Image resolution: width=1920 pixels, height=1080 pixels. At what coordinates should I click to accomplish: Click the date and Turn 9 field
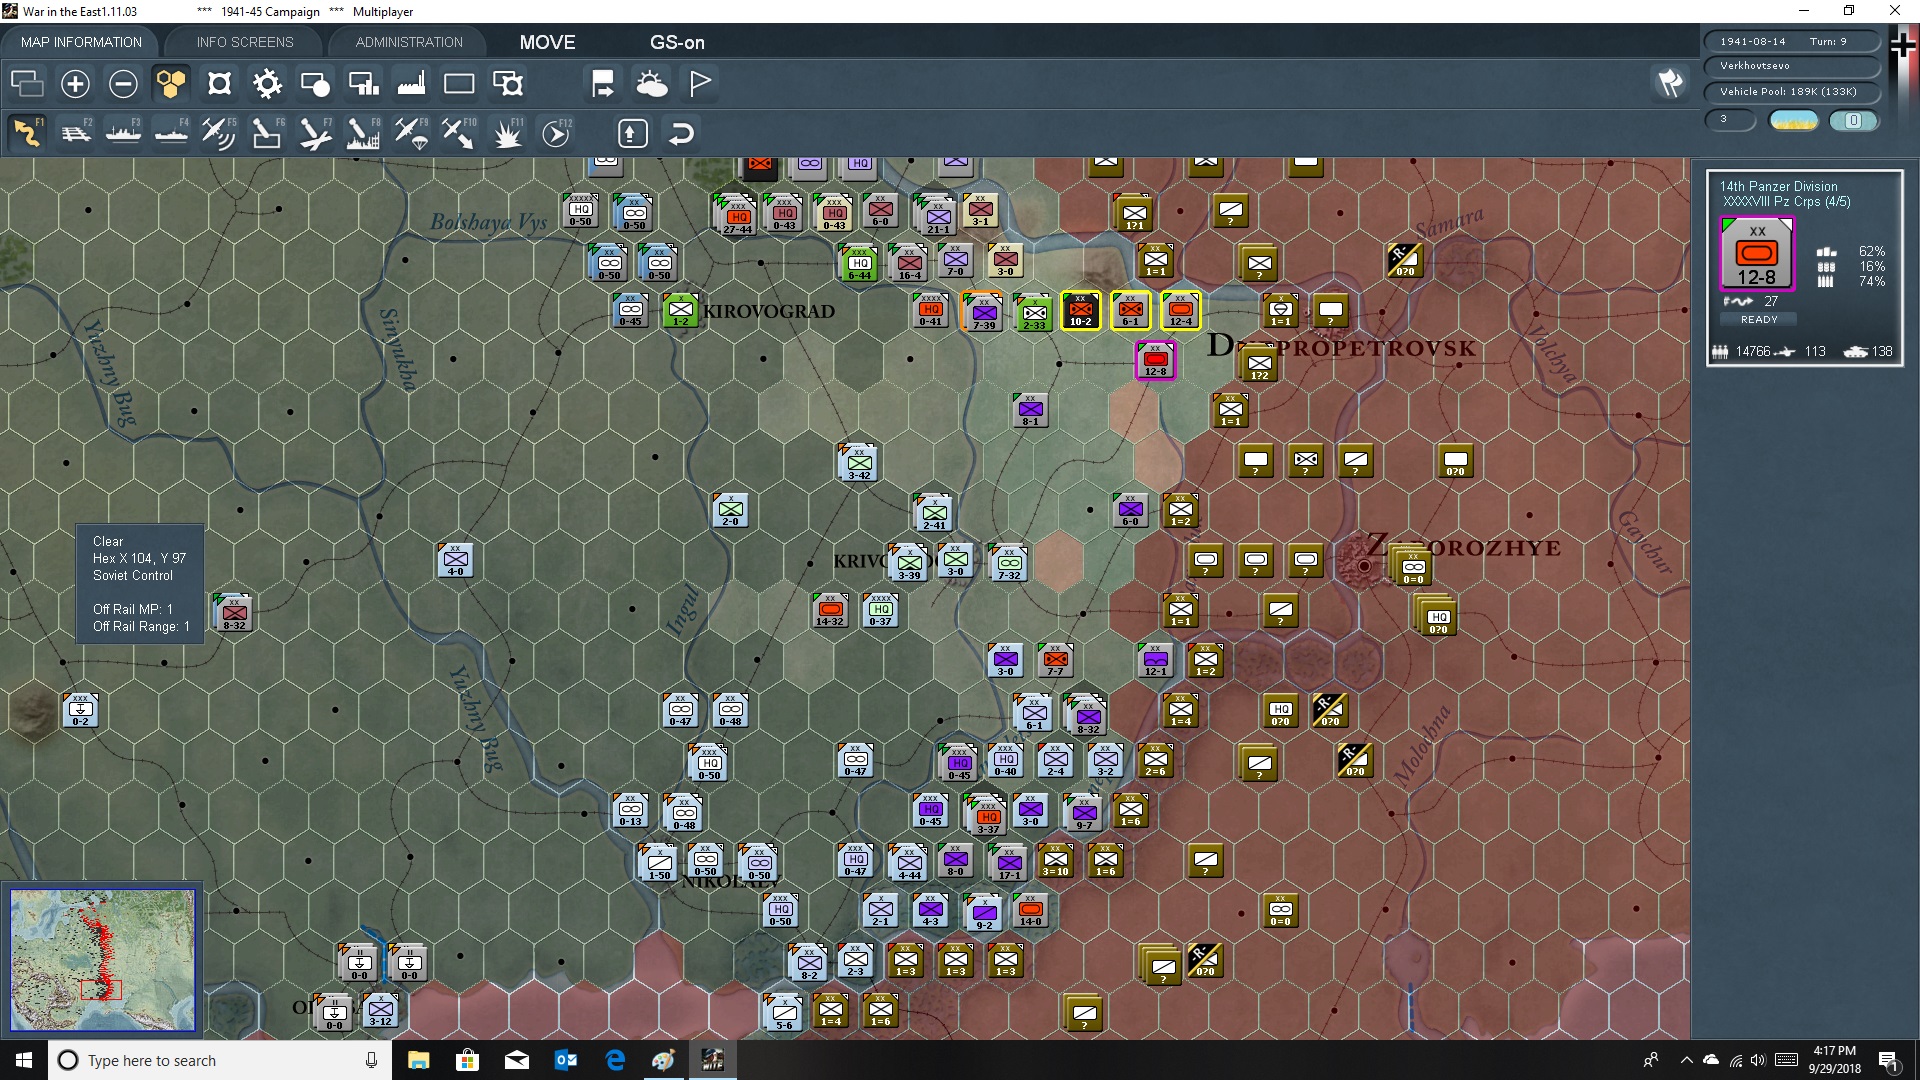tap(1790, 41)
